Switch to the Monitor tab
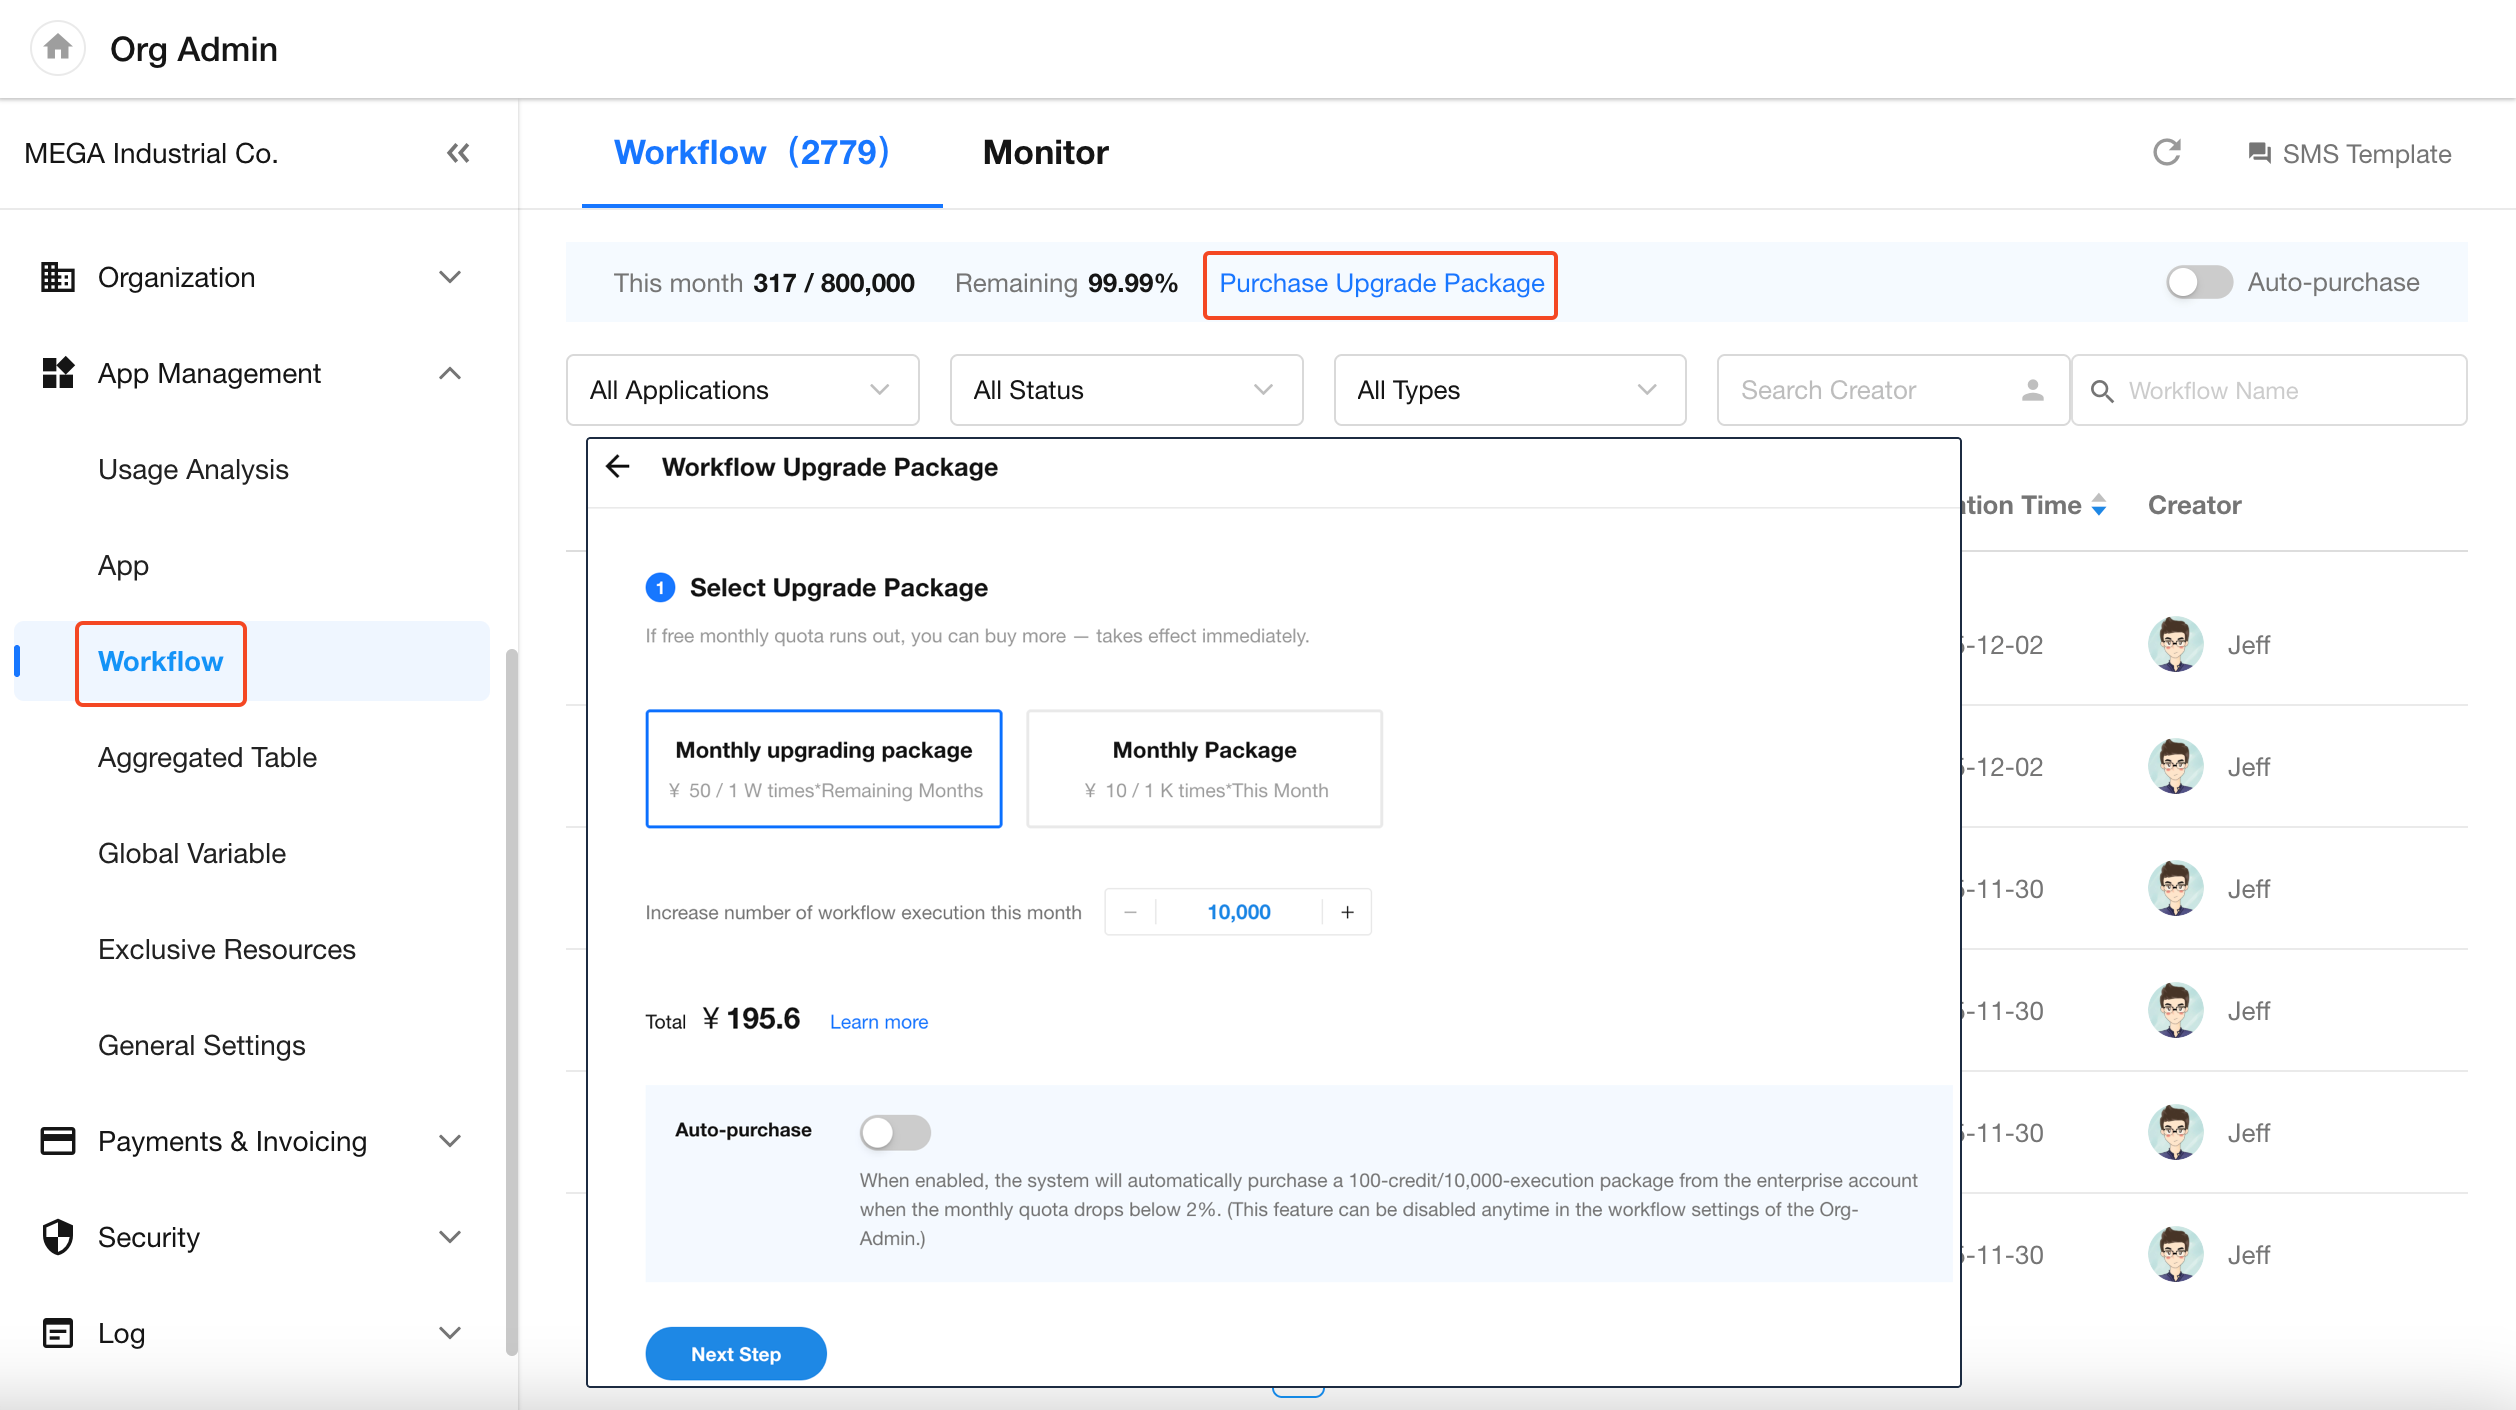The height and width of the screenshot is (1410, 2516). (x=1045, y=152)
